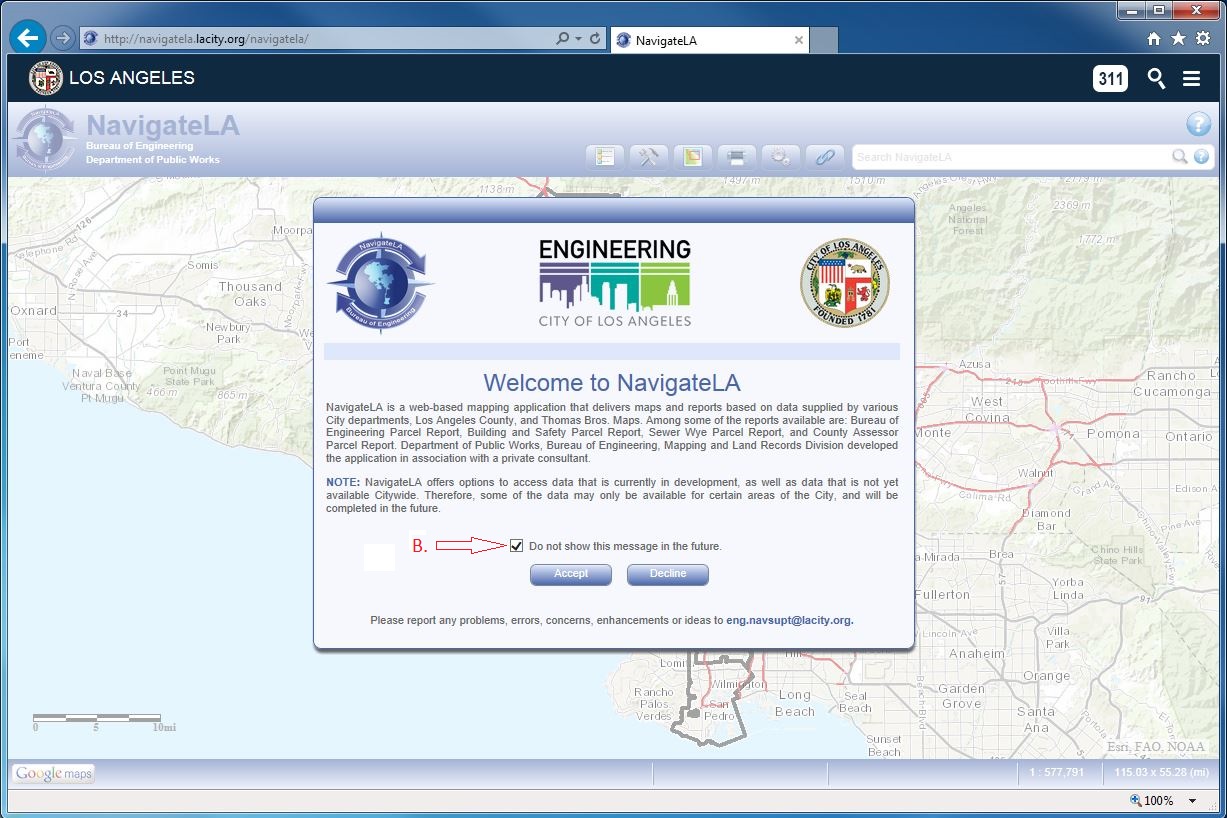
Task: Click the Santa Ana label on map
Action: (1036, 720)
